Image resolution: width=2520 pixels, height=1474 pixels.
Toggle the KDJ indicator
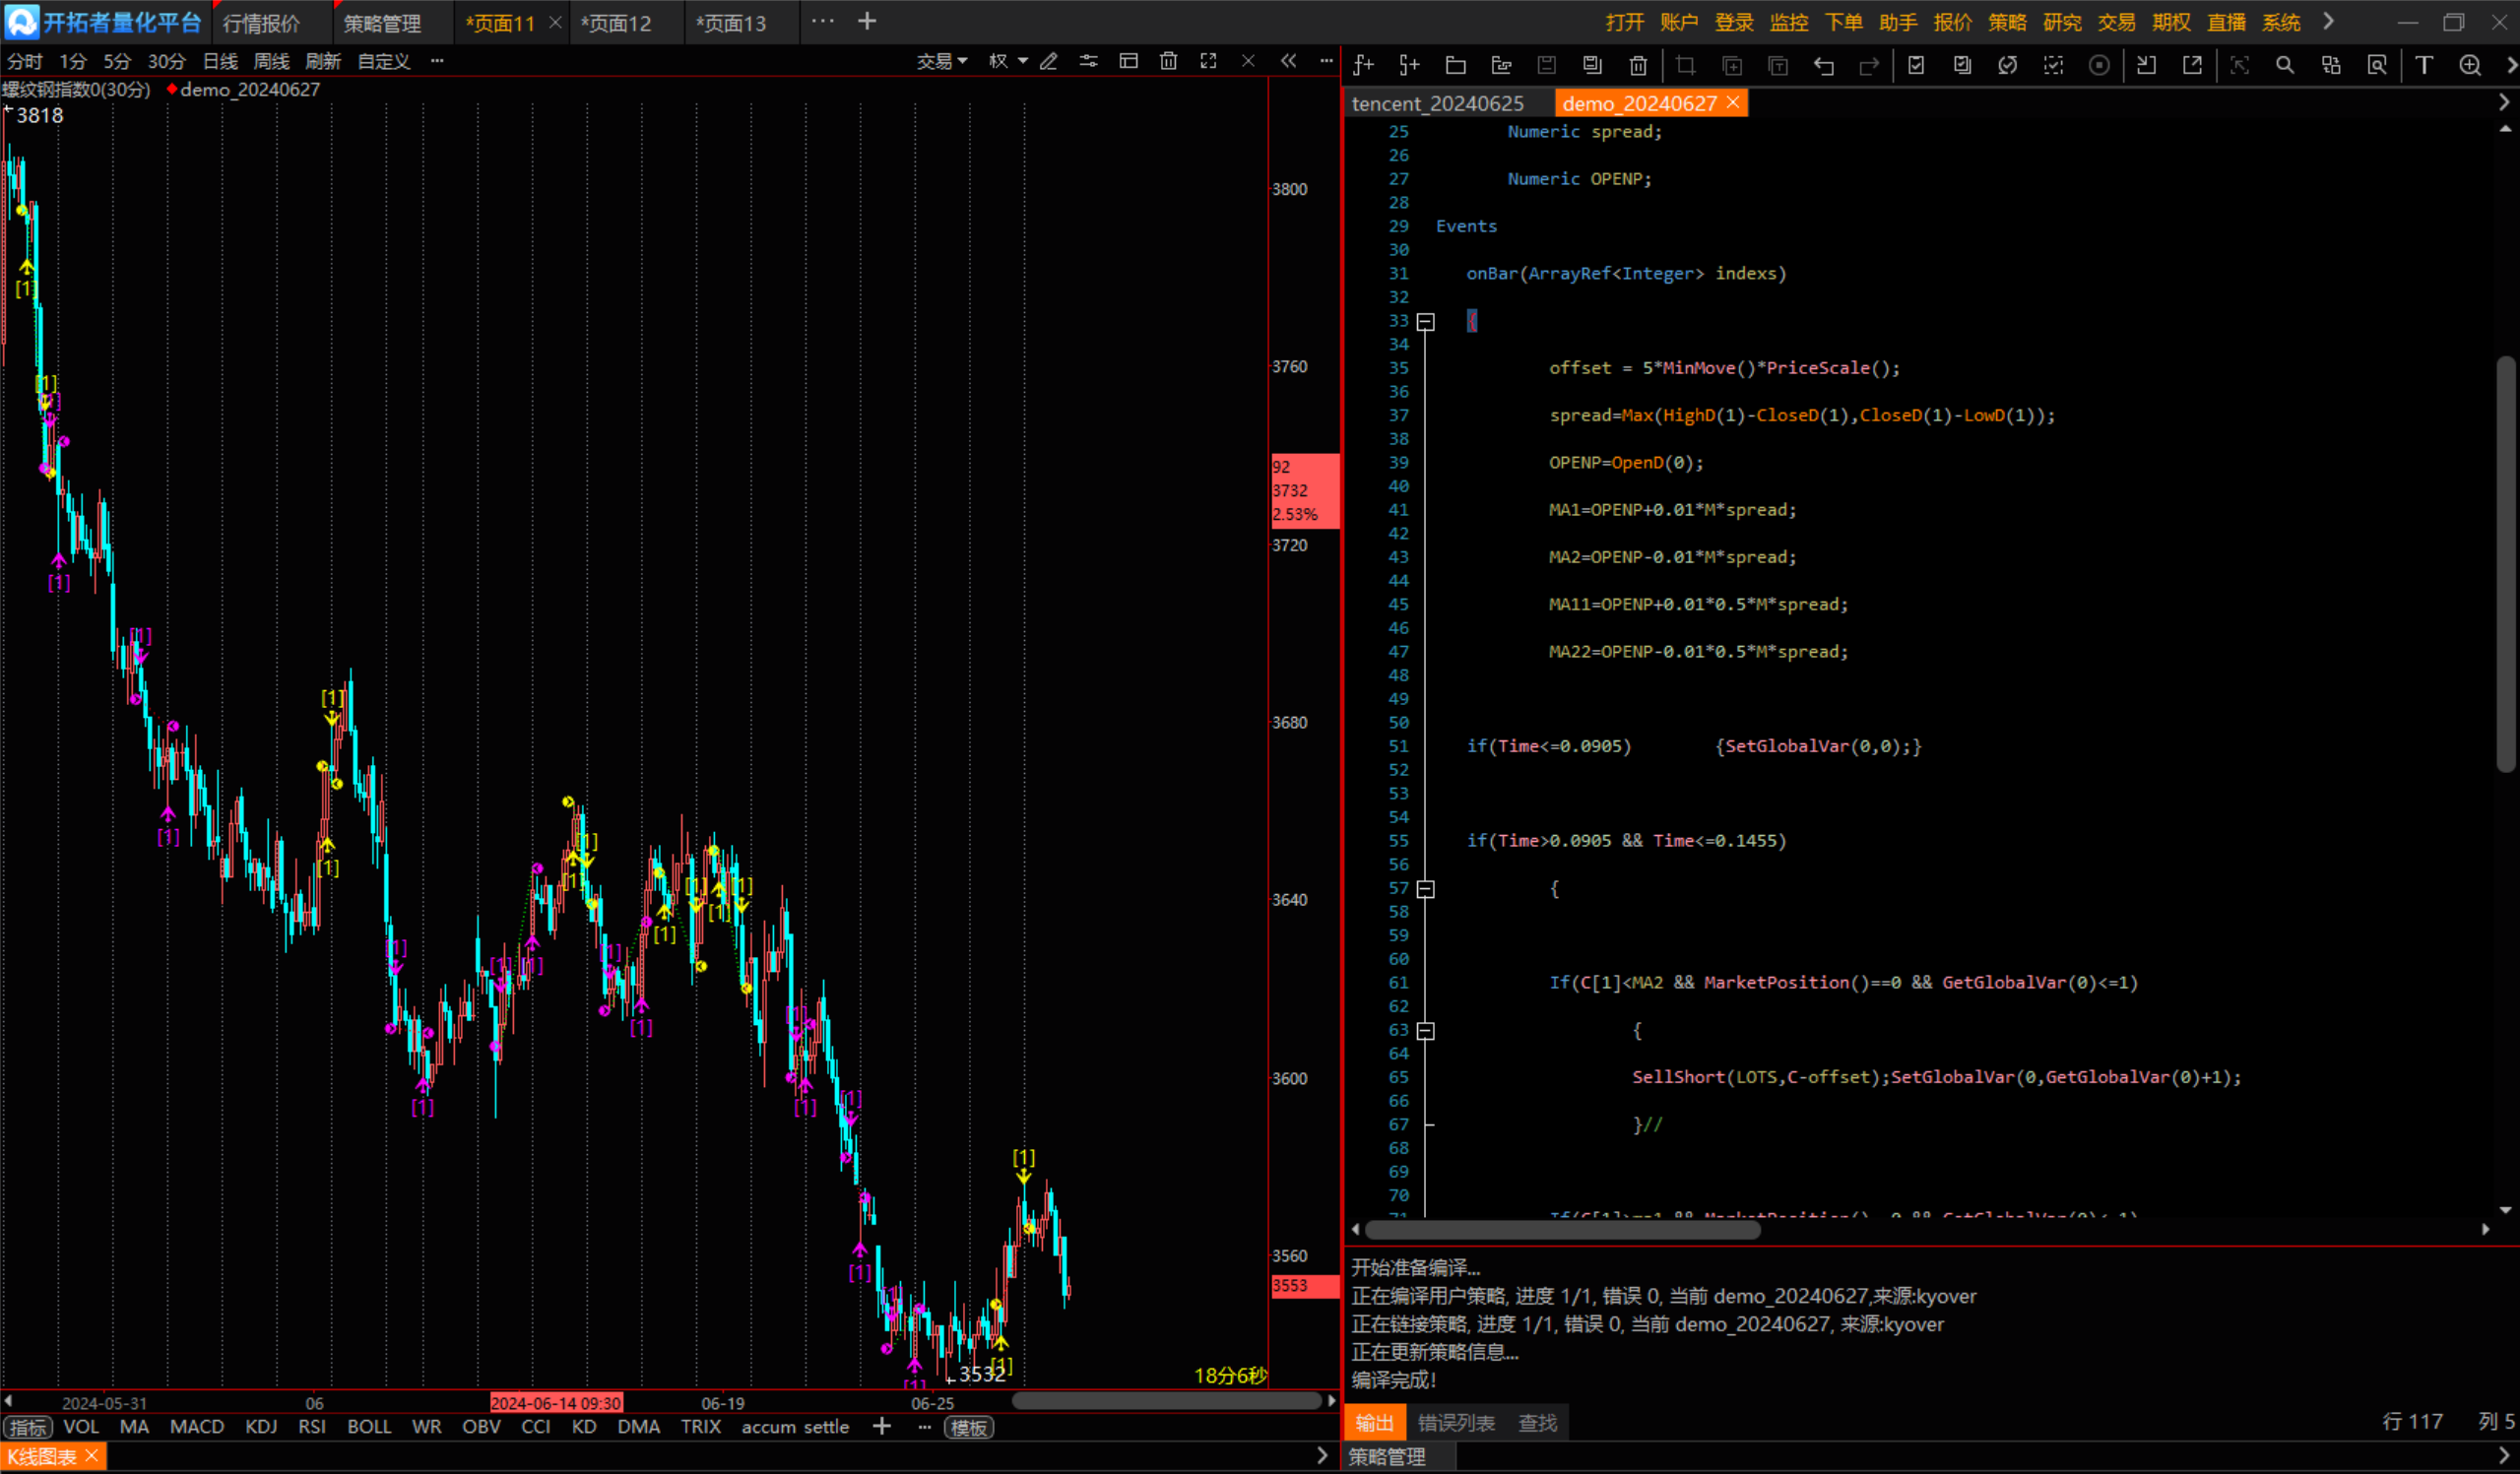tap(261, 1427)
